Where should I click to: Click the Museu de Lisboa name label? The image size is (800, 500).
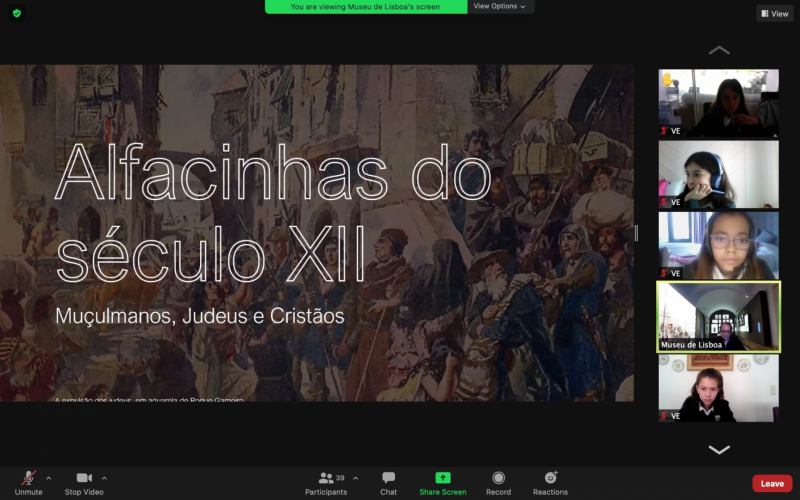tap(691, 345)
